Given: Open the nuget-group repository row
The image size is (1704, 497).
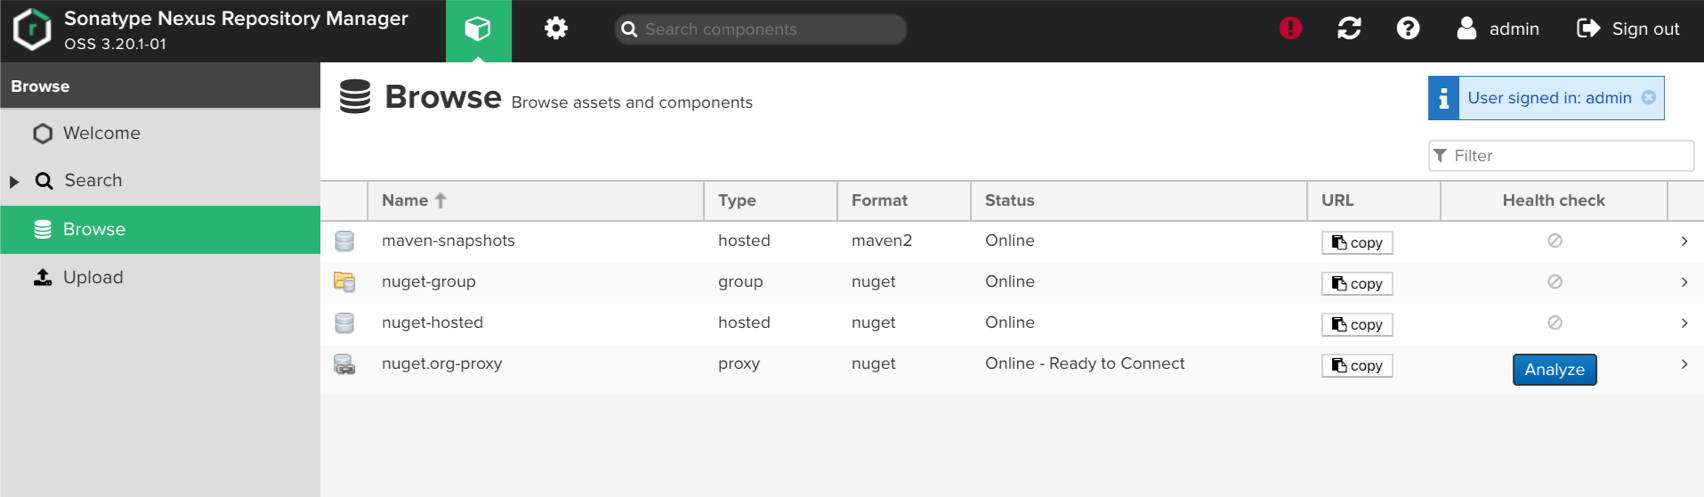Looking at the screenshot, I should (x=1012, y=283).
